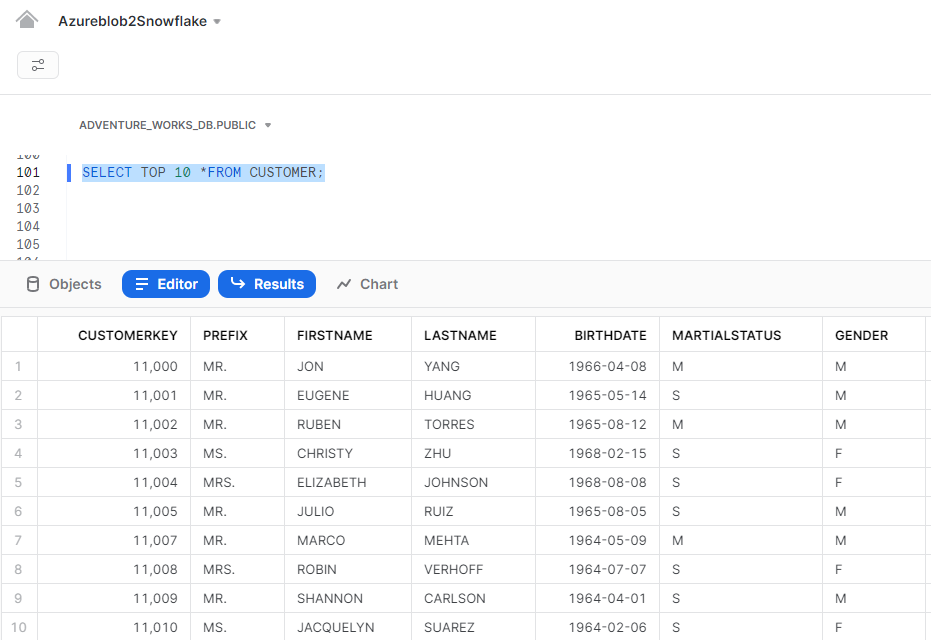Select the CHRISTY first name cell
This screenshot has height=640, width=931.
click(x=348, y=454)
